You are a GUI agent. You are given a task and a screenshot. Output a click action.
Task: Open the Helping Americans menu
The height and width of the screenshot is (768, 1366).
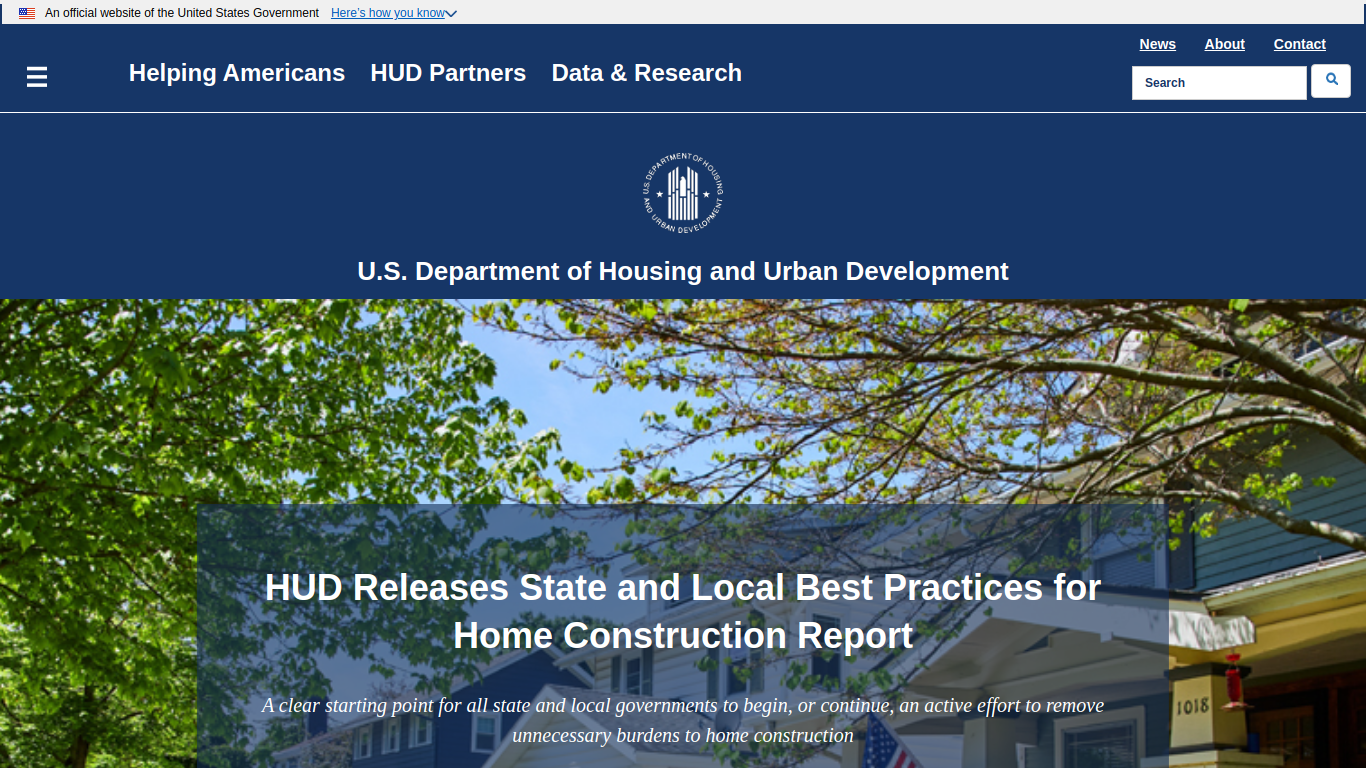[x=237, y=73]
